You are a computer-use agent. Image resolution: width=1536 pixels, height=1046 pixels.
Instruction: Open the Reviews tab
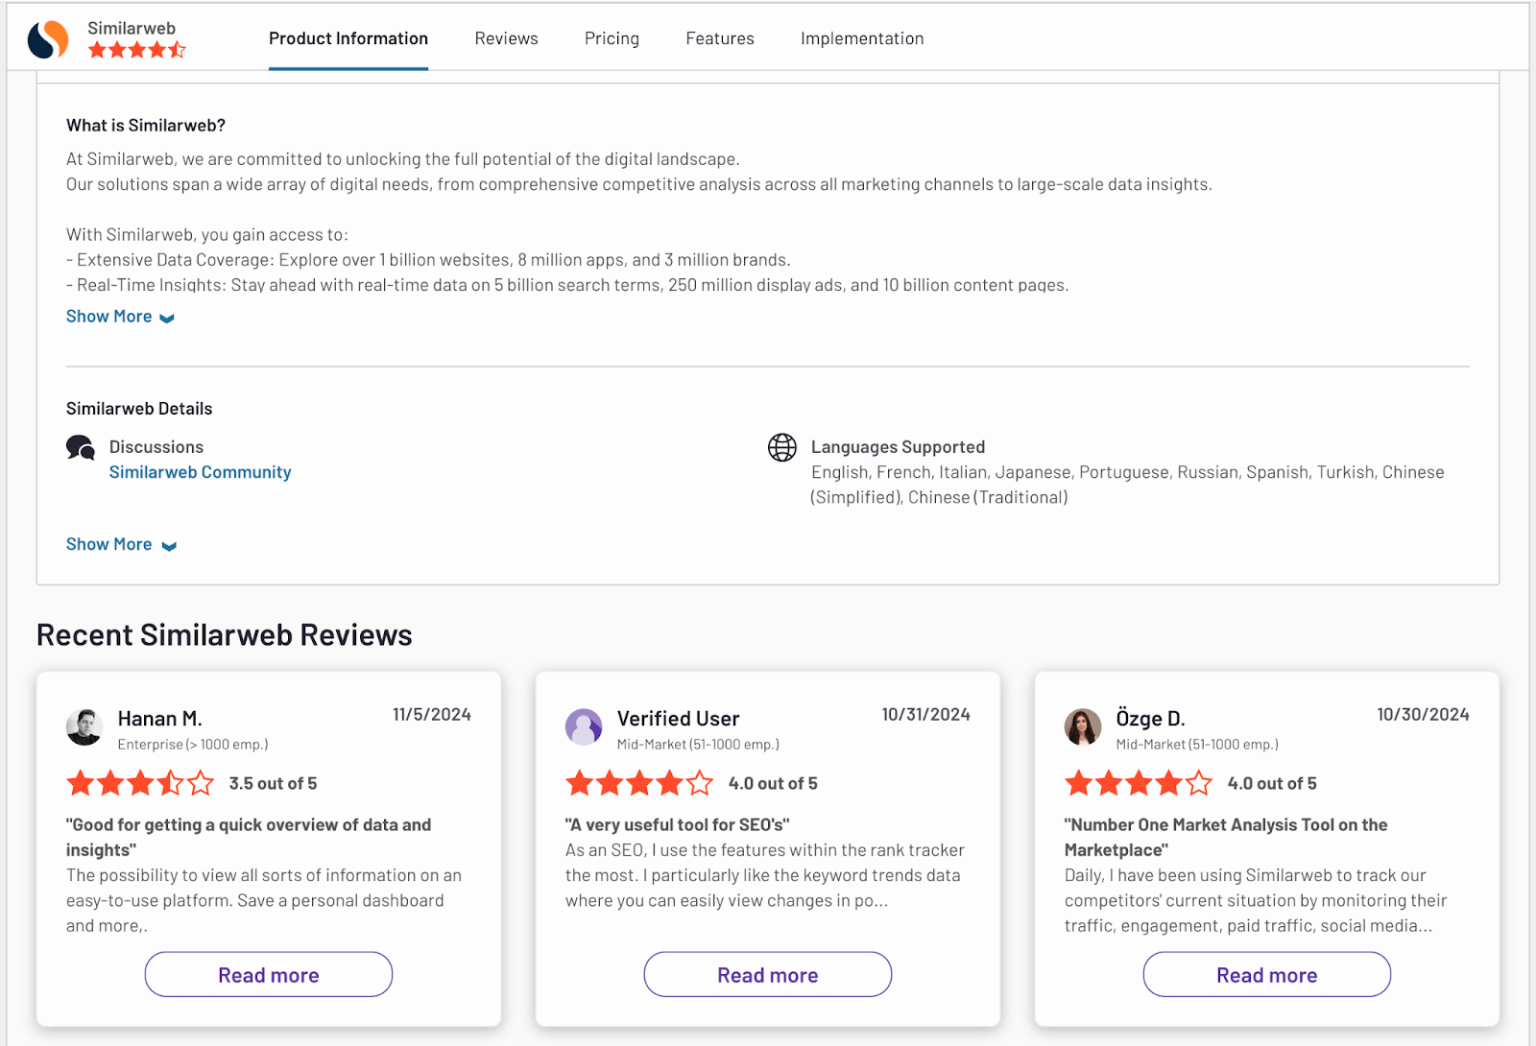(506, 38)
